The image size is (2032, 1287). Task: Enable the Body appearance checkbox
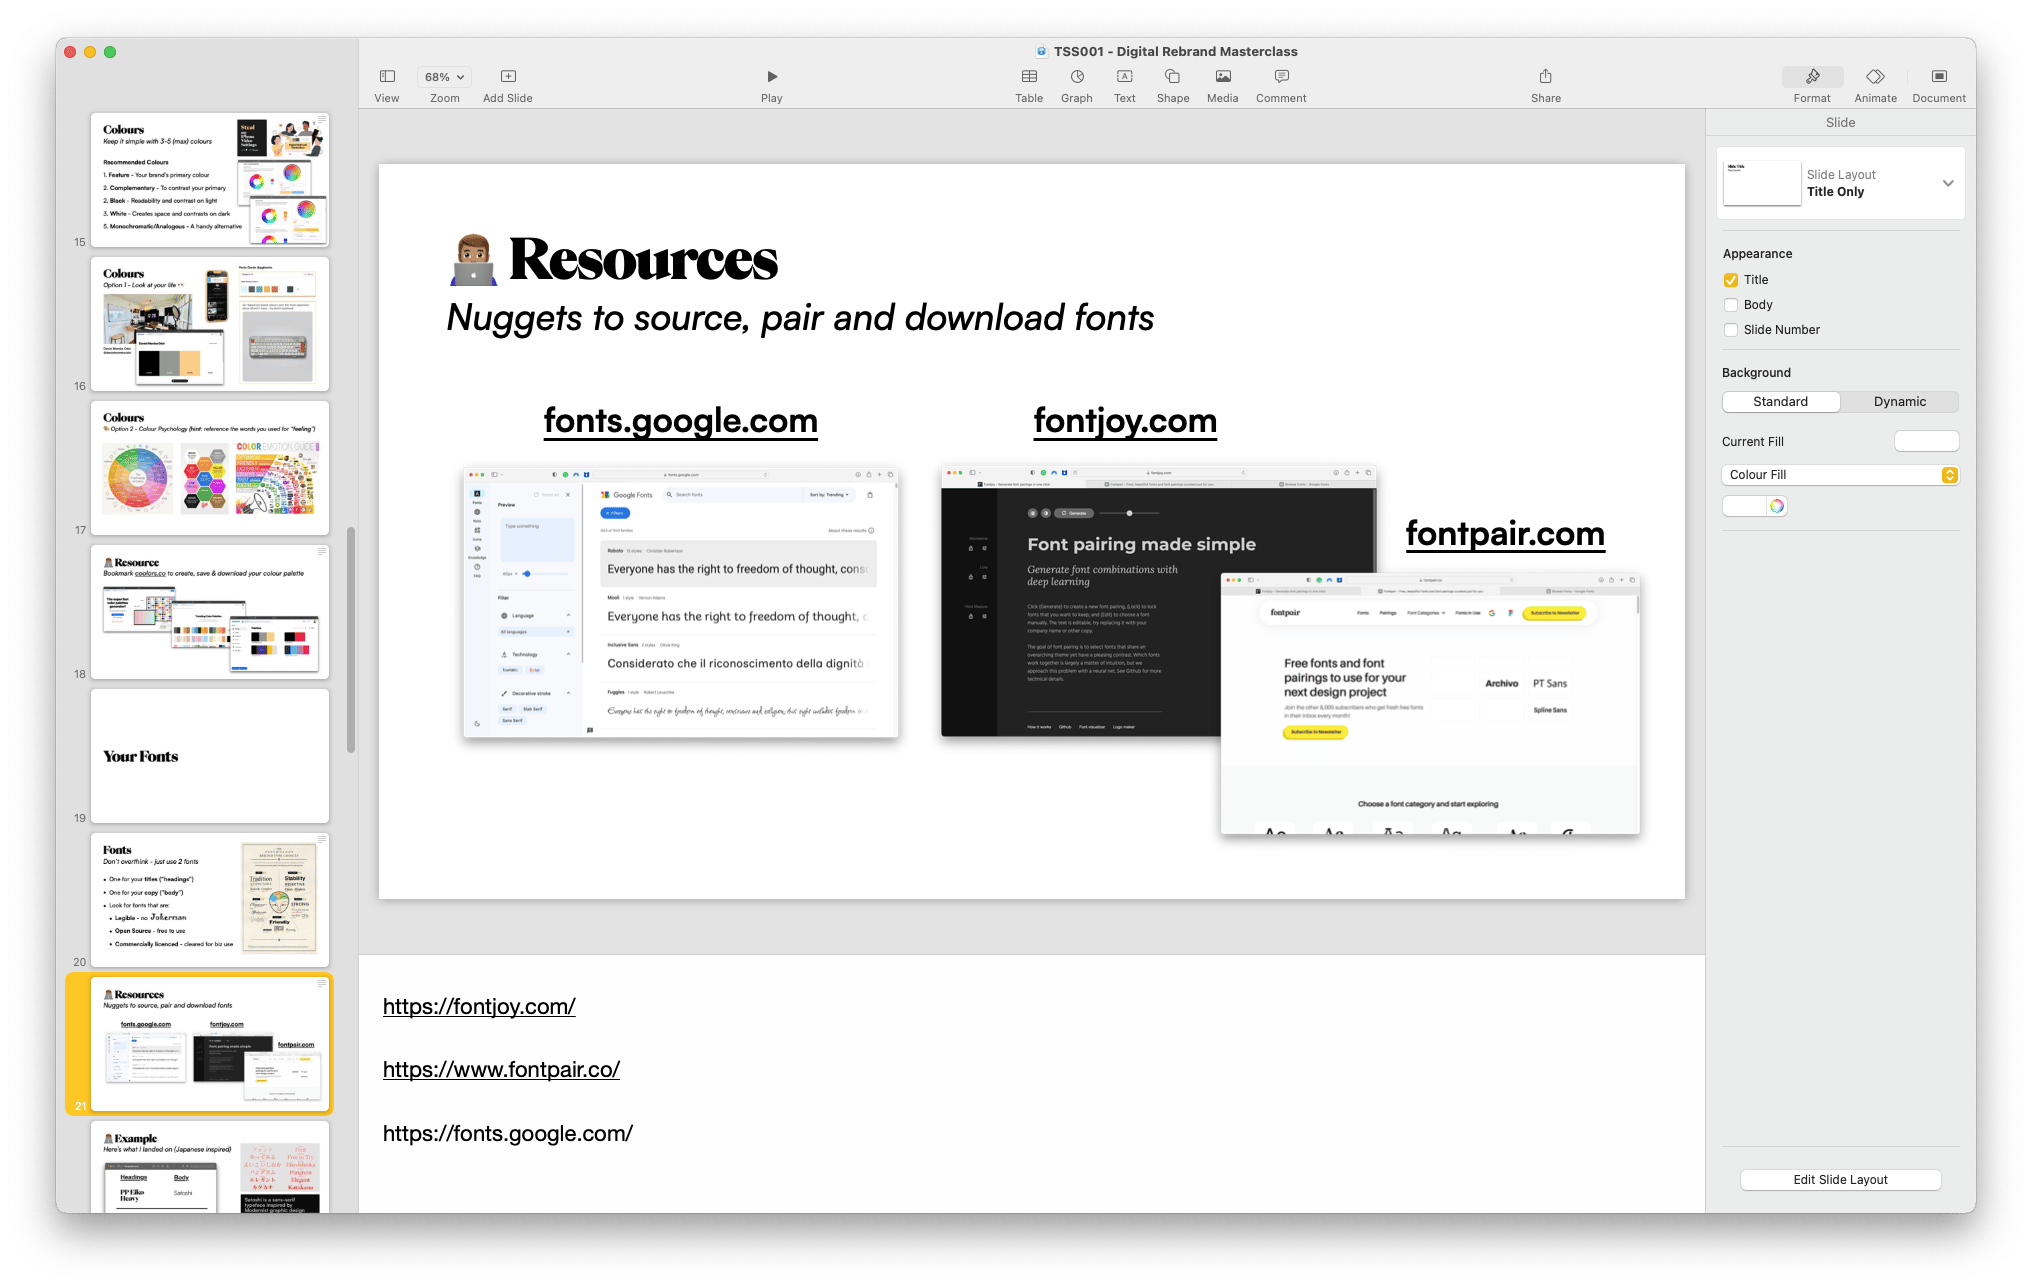(x=1731, y=305)
